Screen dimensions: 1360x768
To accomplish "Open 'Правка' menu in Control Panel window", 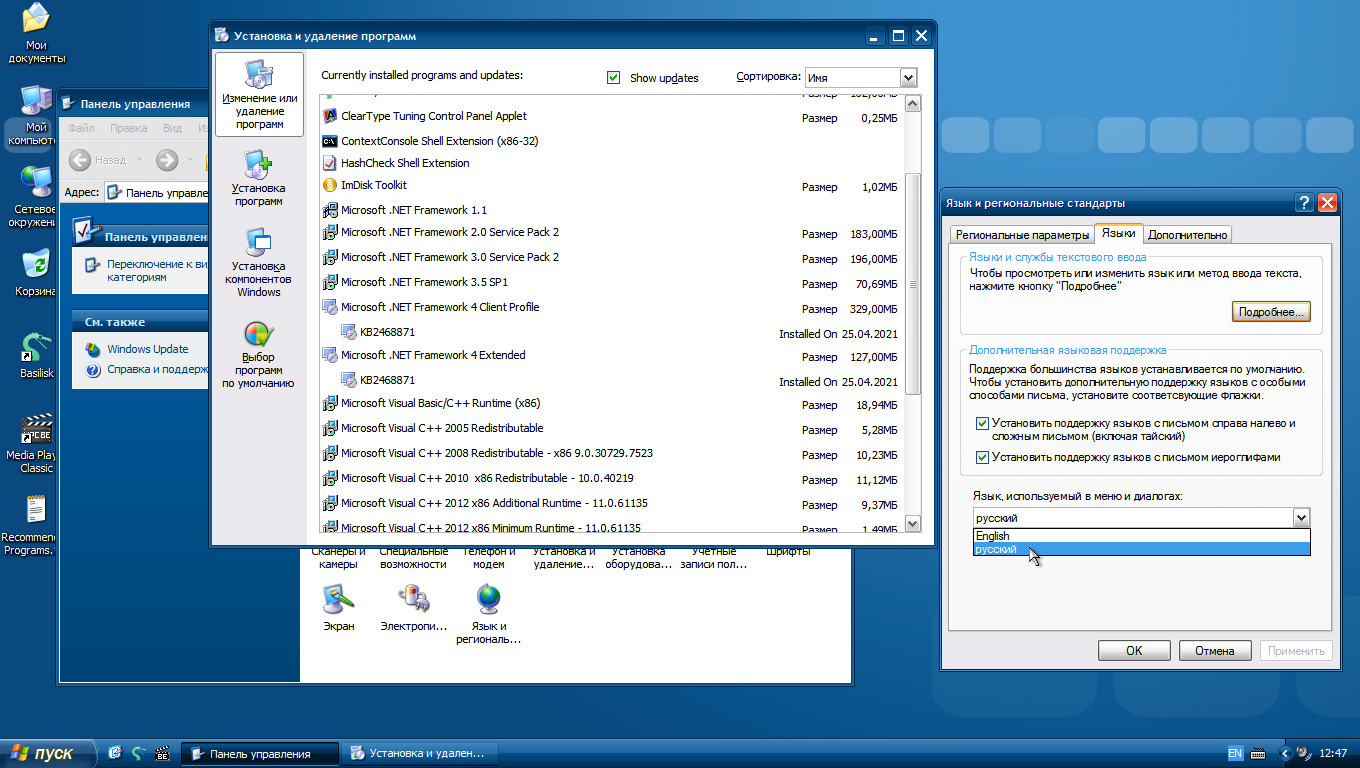I will pos(129,128).
